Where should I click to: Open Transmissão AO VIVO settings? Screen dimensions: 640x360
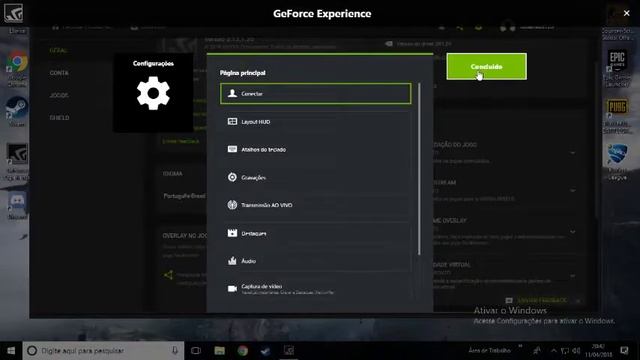(x=316, y=205)
